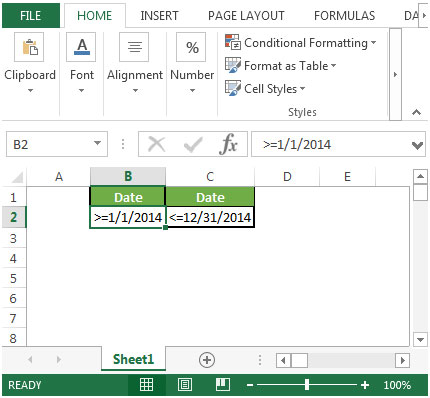Select row 5 header
Viewport: 430px width, 398px height.
tap(14, 278)
